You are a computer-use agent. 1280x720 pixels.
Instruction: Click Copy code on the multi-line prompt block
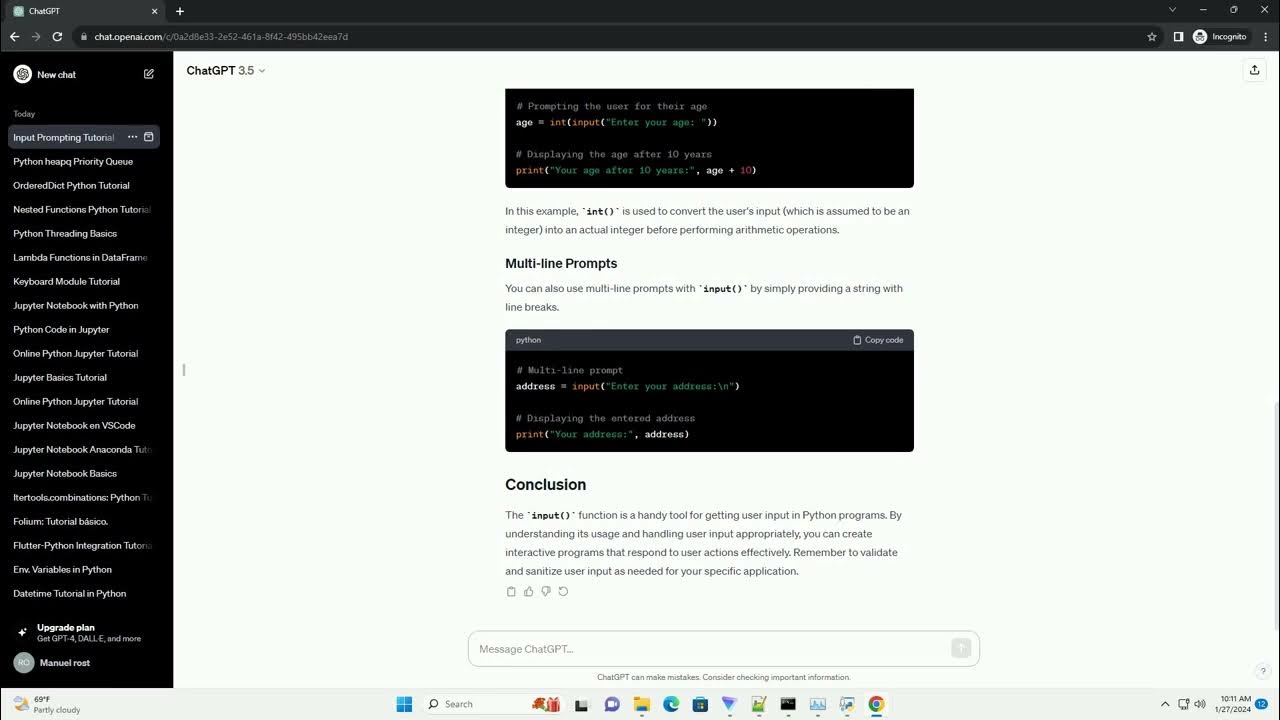pyautogui.click(x=878, y=340)
